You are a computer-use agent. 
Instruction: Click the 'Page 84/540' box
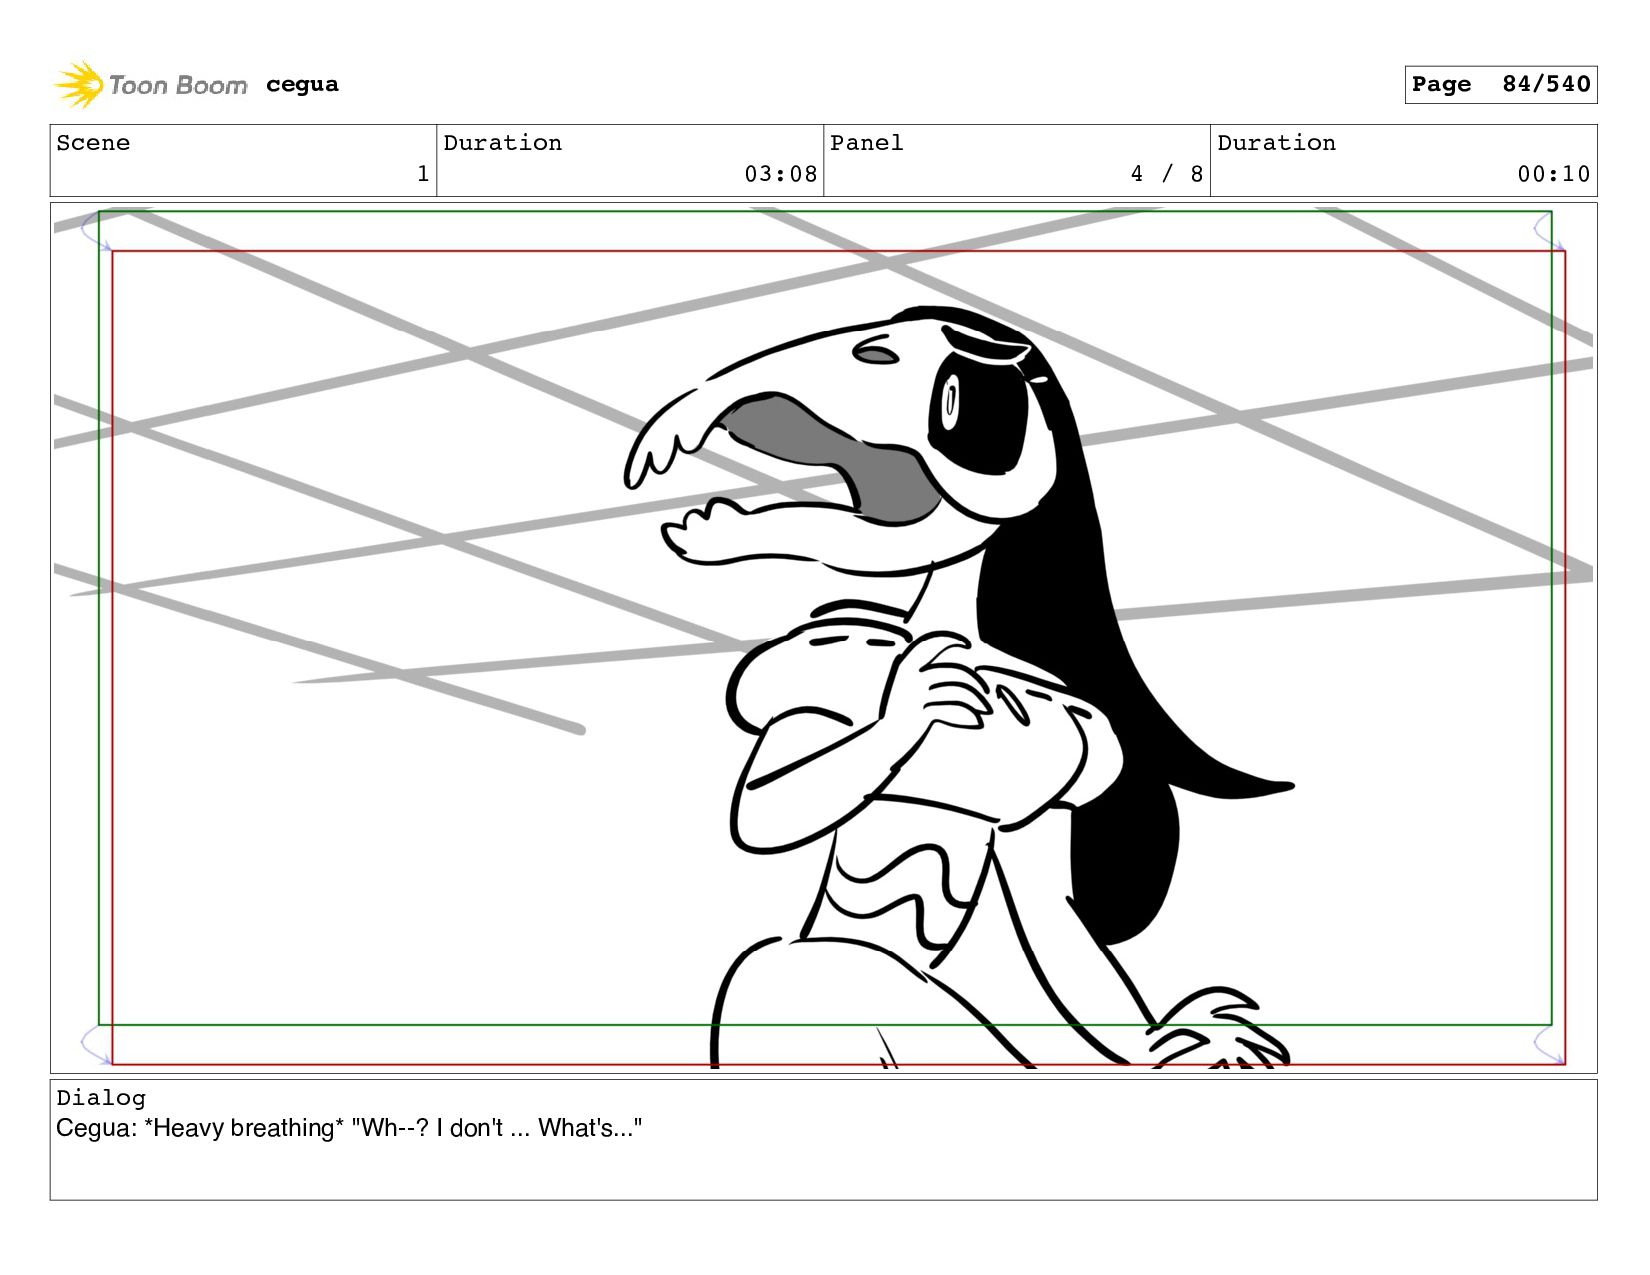point(1500,85)
